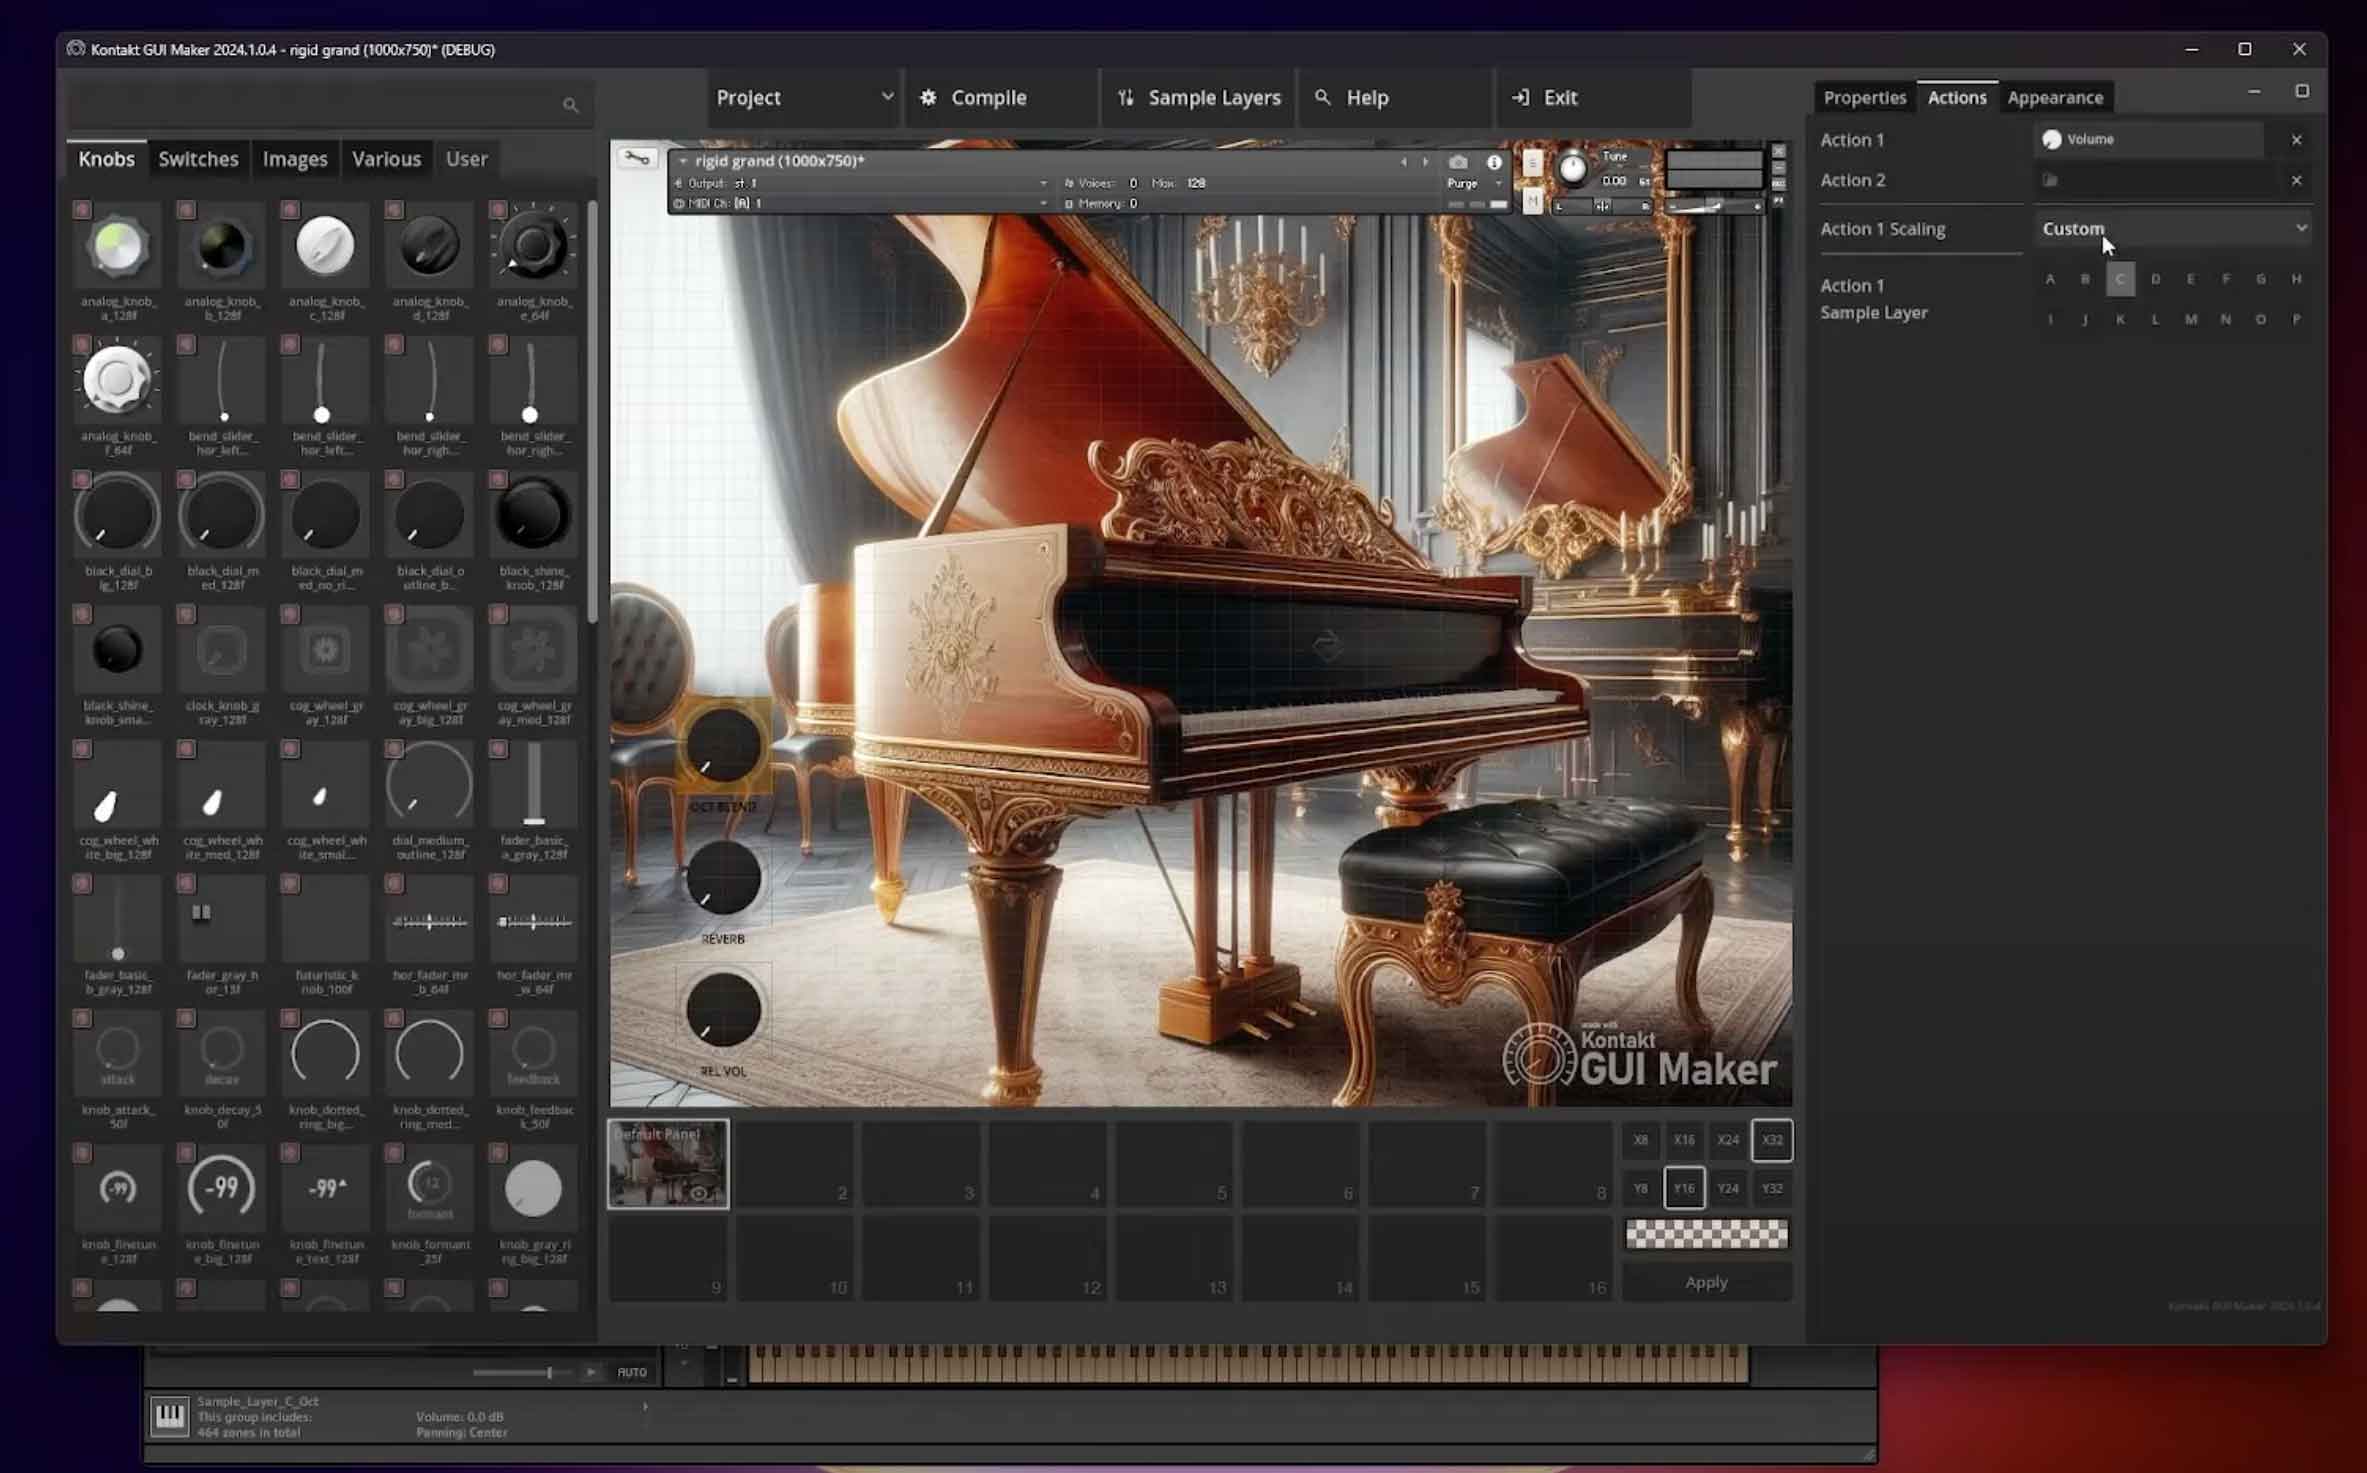Click the checkerboard background color swatch

point(1706,1235)
